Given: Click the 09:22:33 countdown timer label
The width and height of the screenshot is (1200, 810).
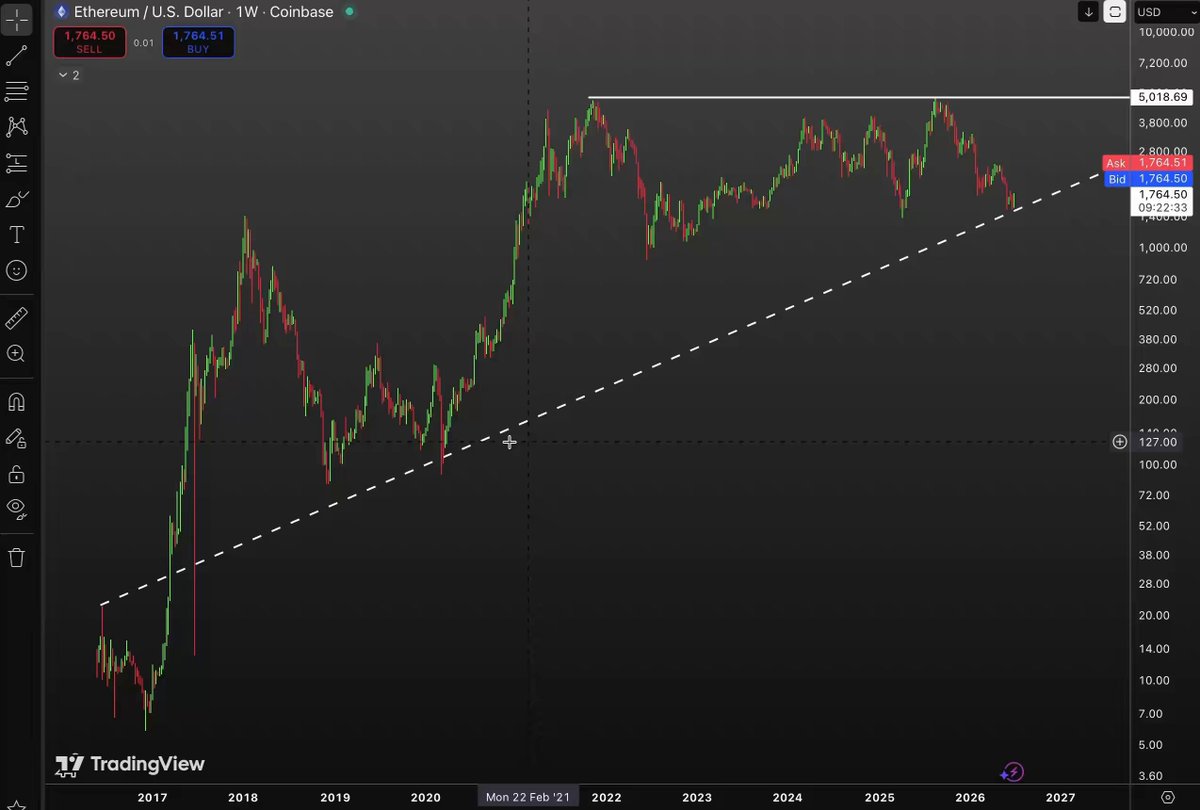Looking at the screenshot, I should (x=1162, y=208).
